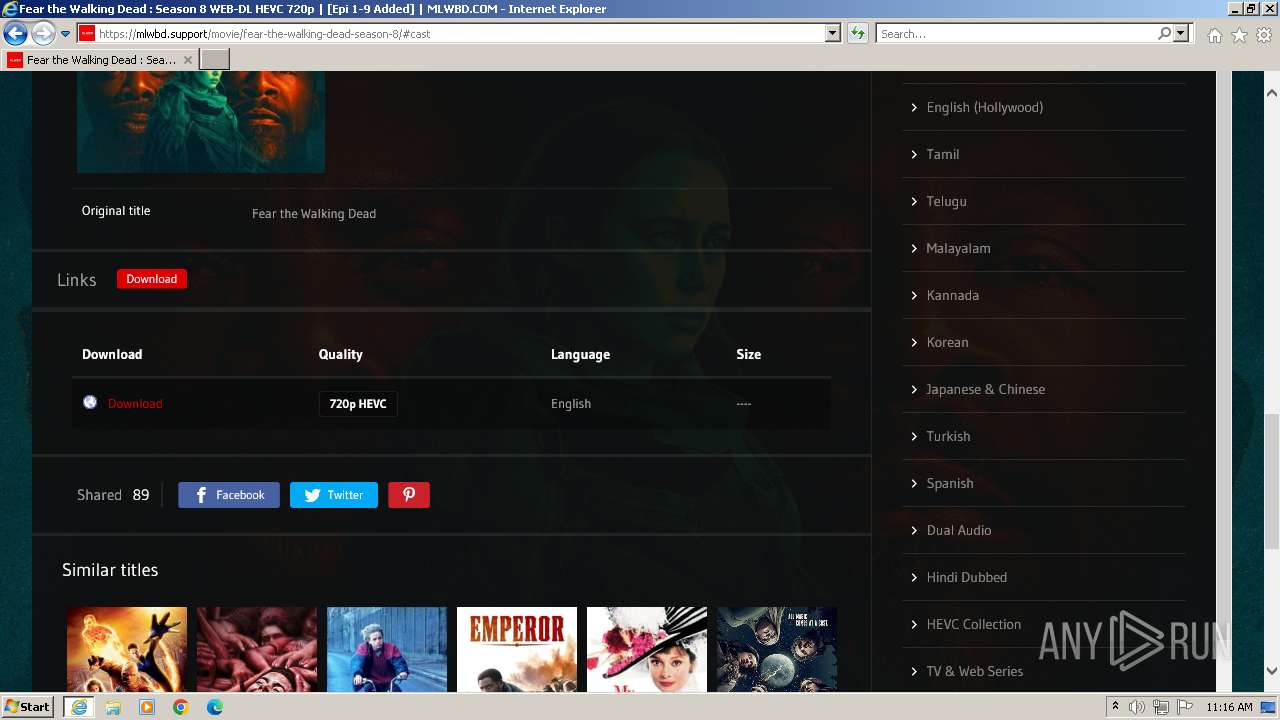Viewport: 1280px width, 720px height.
Task: Click the clock showing 11:16 AM
Action: tap(1229, 707)
